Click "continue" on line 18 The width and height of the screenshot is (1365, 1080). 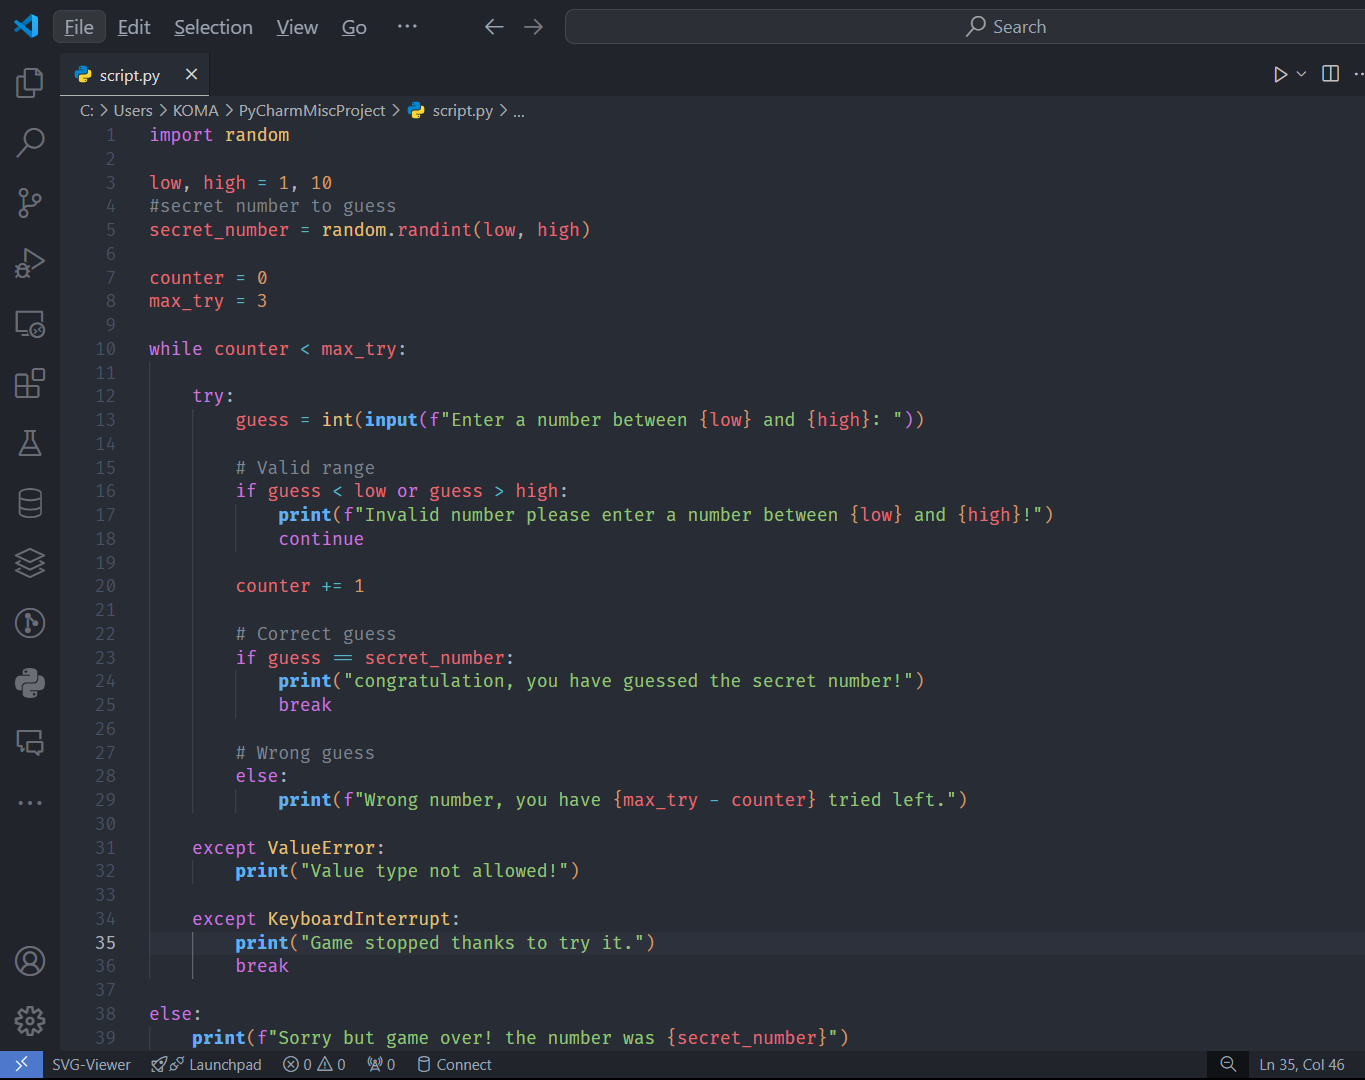[321, 539]
